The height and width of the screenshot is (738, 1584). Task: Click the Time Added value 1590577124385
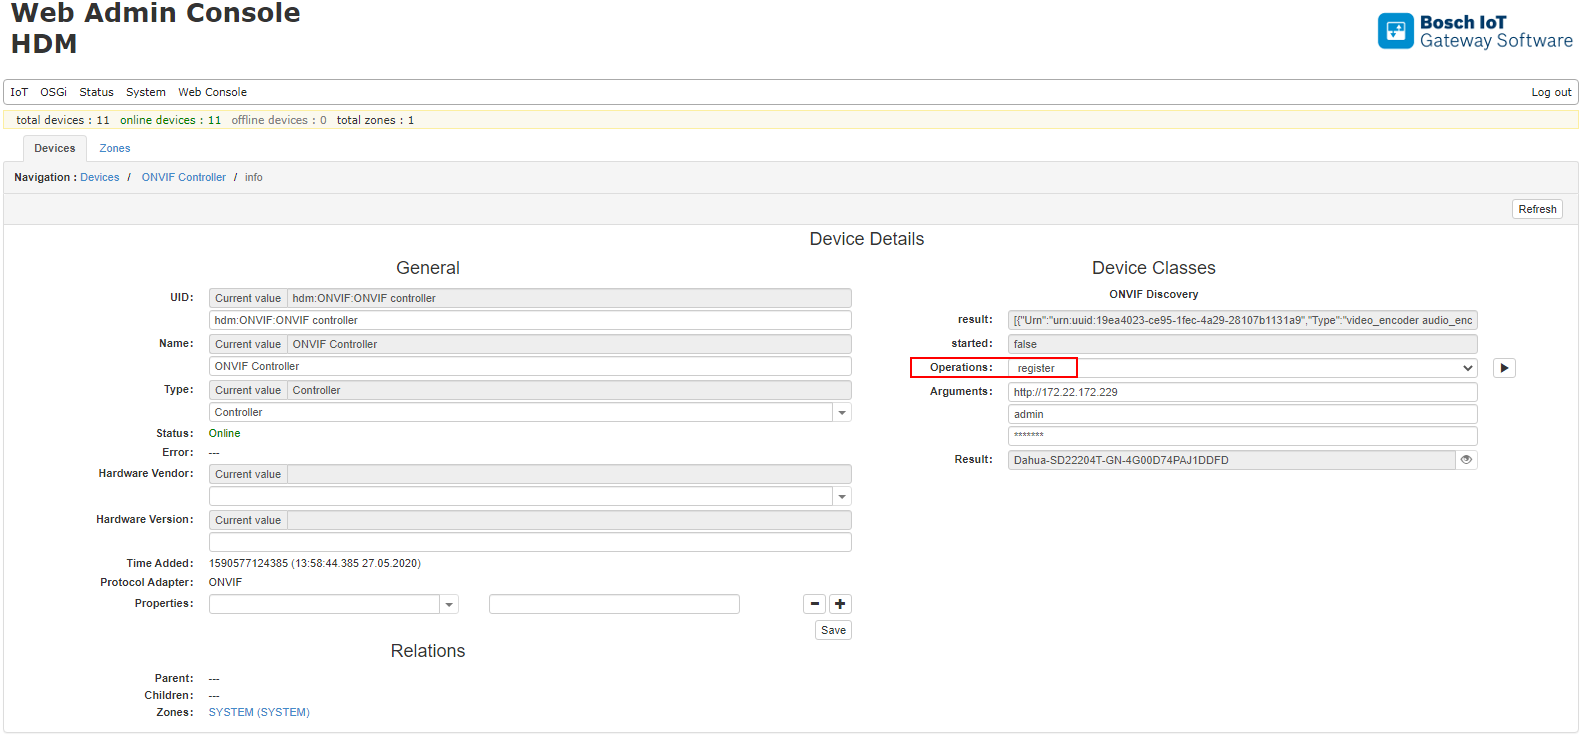coord(314,563)
